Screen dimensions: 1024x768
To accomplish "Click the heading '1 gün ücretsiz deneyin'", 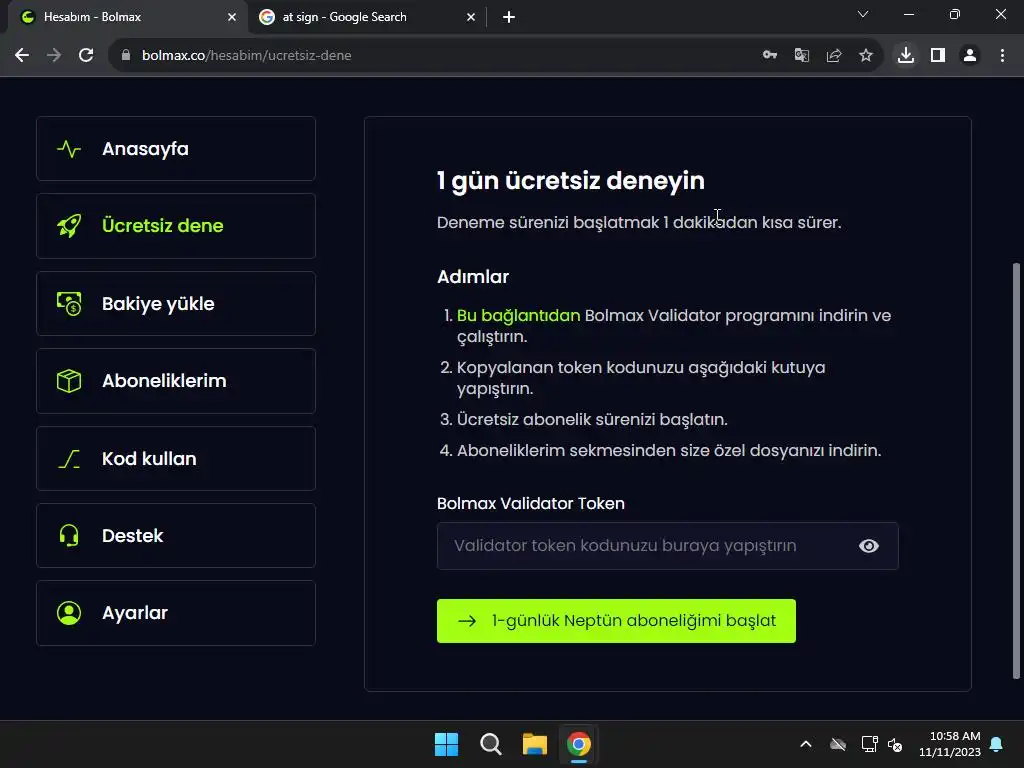I will [x=570, y=181].
